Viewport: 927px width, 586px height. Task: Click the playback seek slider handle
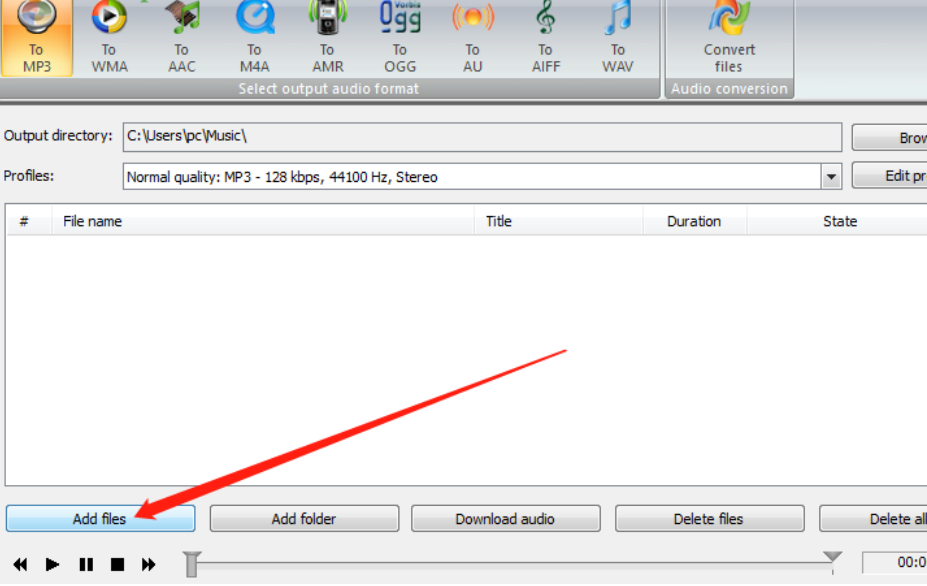192,564
